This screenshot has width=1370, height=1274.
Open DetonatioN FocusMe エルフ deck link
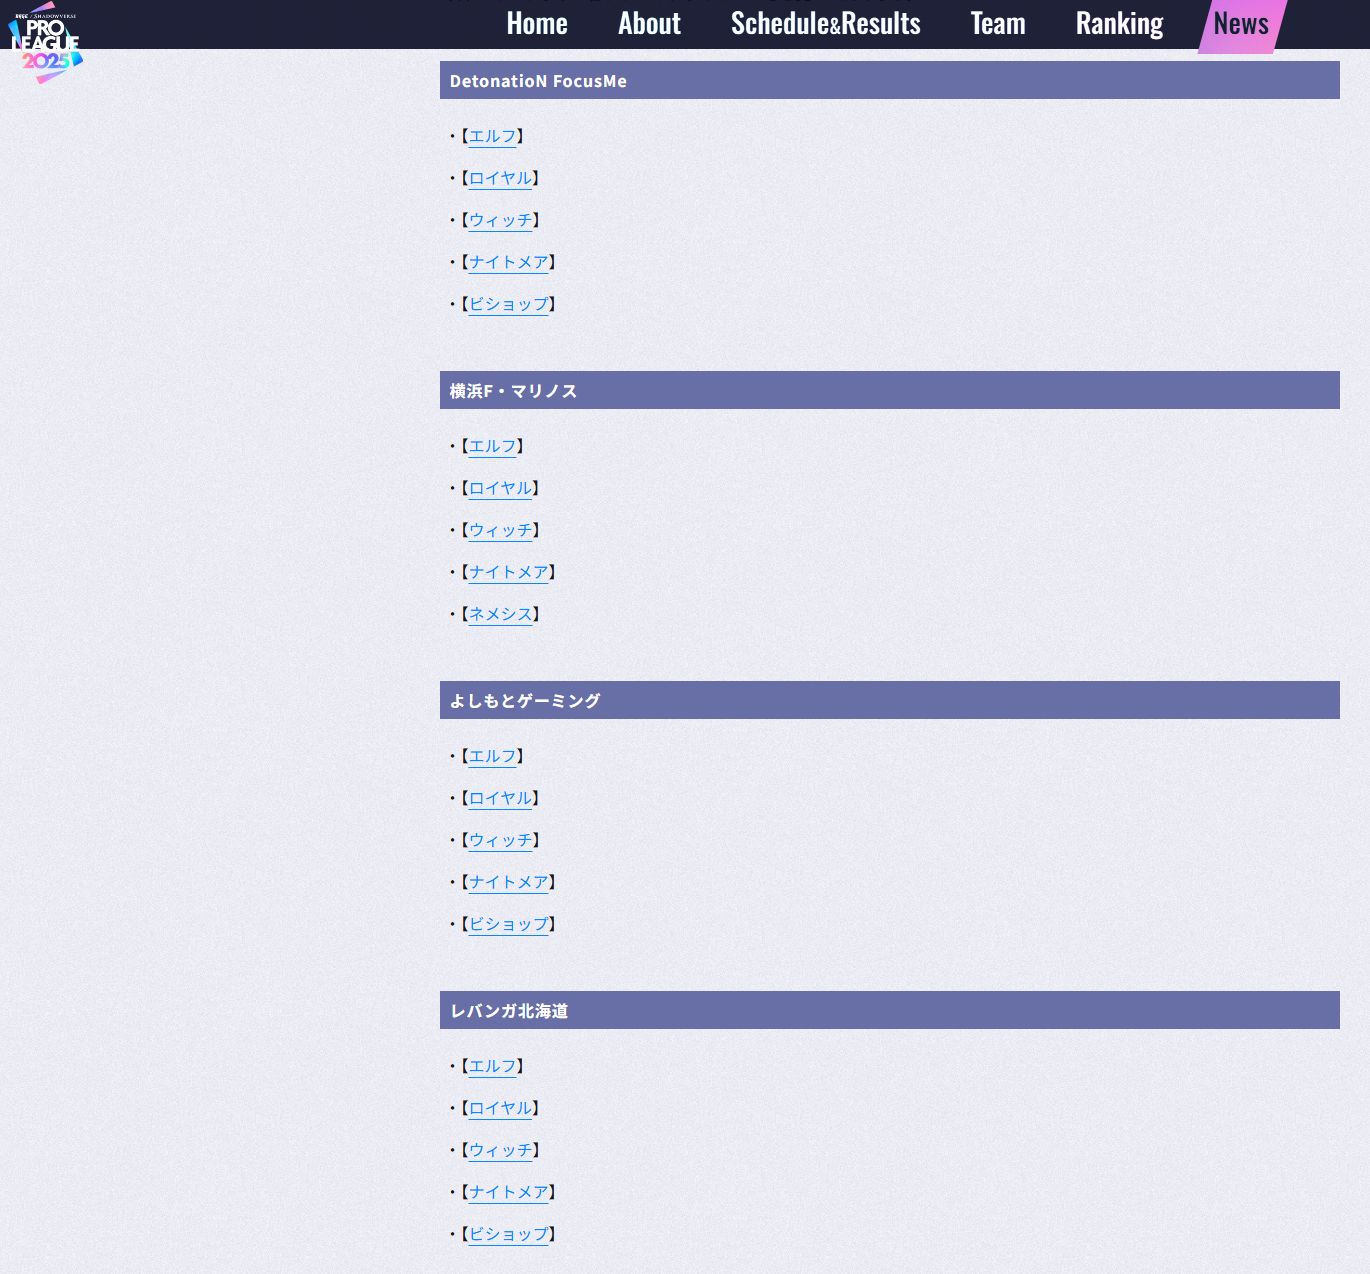pyautogui.click(x=492, y=136)
